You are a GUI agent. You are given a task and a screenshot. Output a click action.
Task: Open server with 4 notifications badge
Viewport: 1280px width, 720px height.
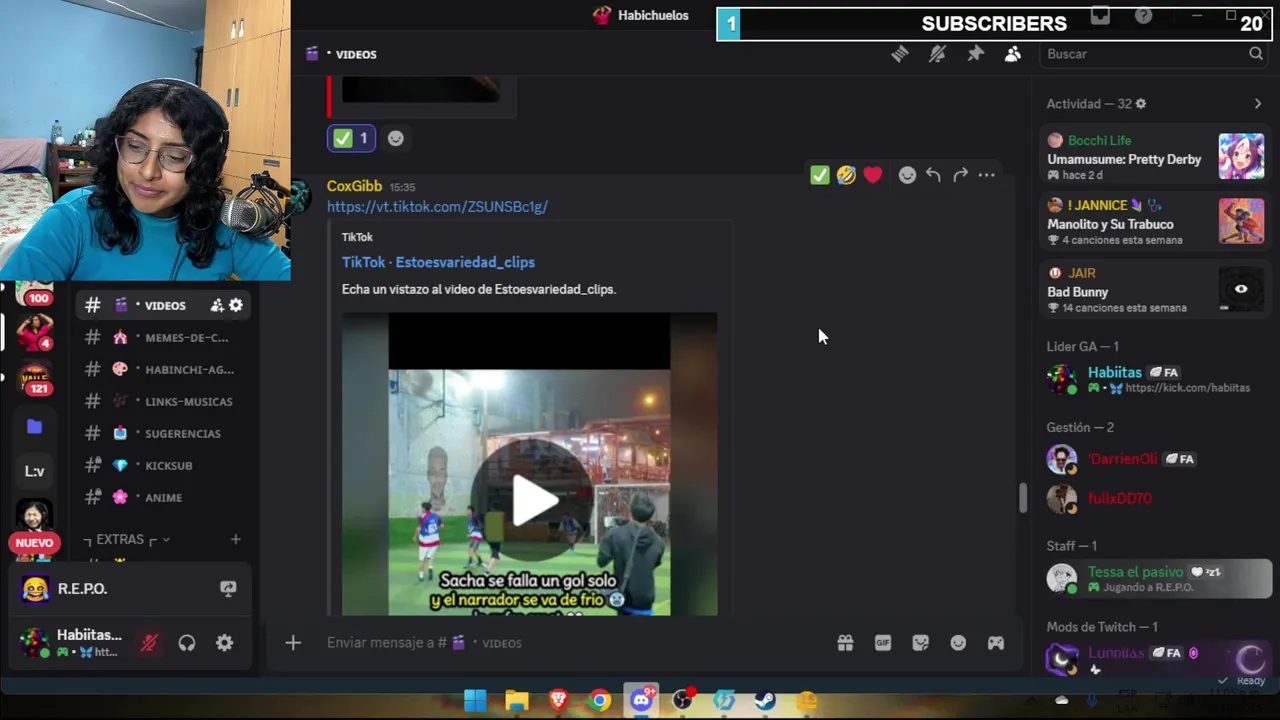point(34,332)
